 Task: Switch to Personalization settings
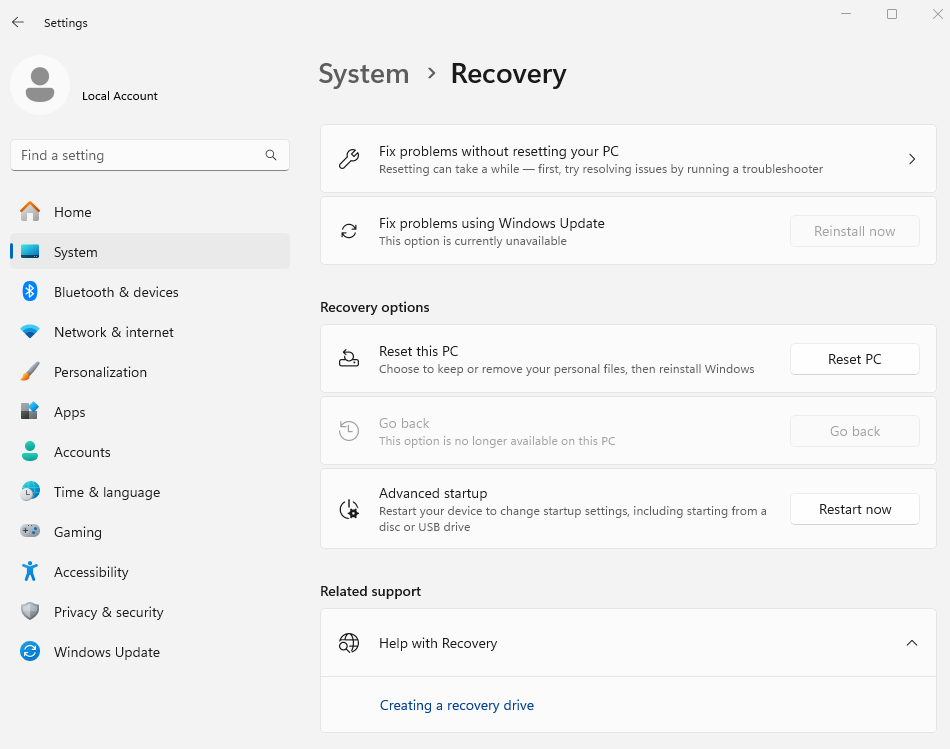pyautogui.click(x=150, y=372)
